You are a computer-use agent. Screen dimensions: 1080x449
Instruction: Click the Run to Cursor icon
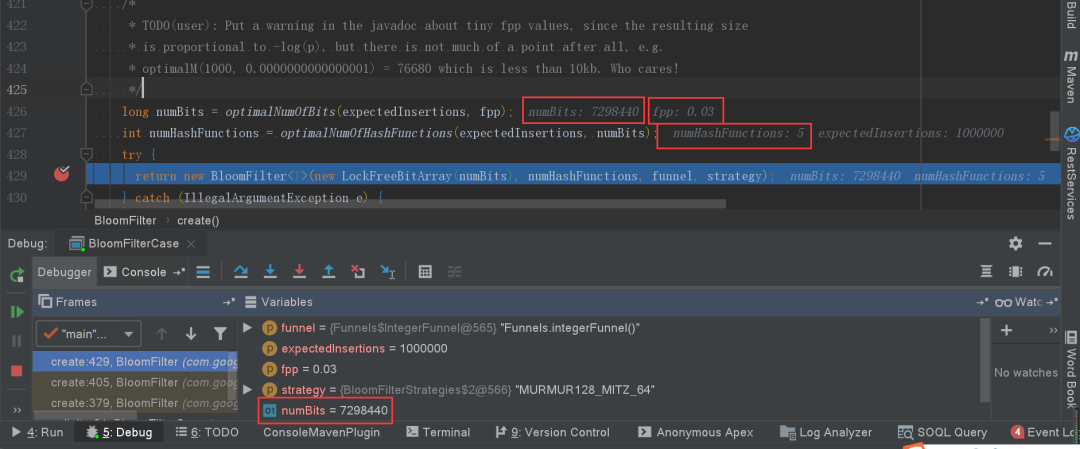coord(388,272)
